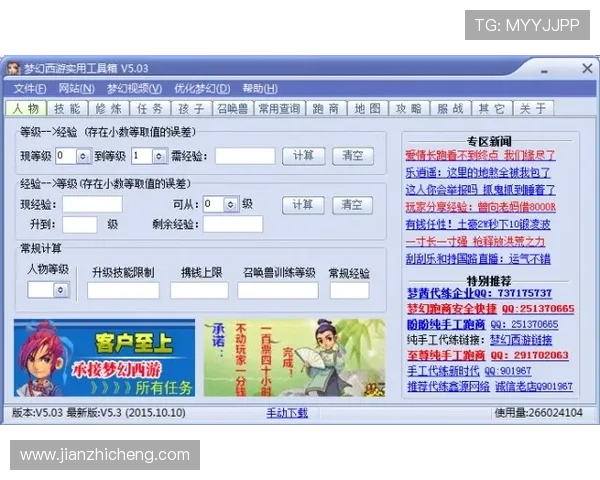Open the 文件(F) menu
The height and width of the screenshot is (480, 600).
(30, 89)
